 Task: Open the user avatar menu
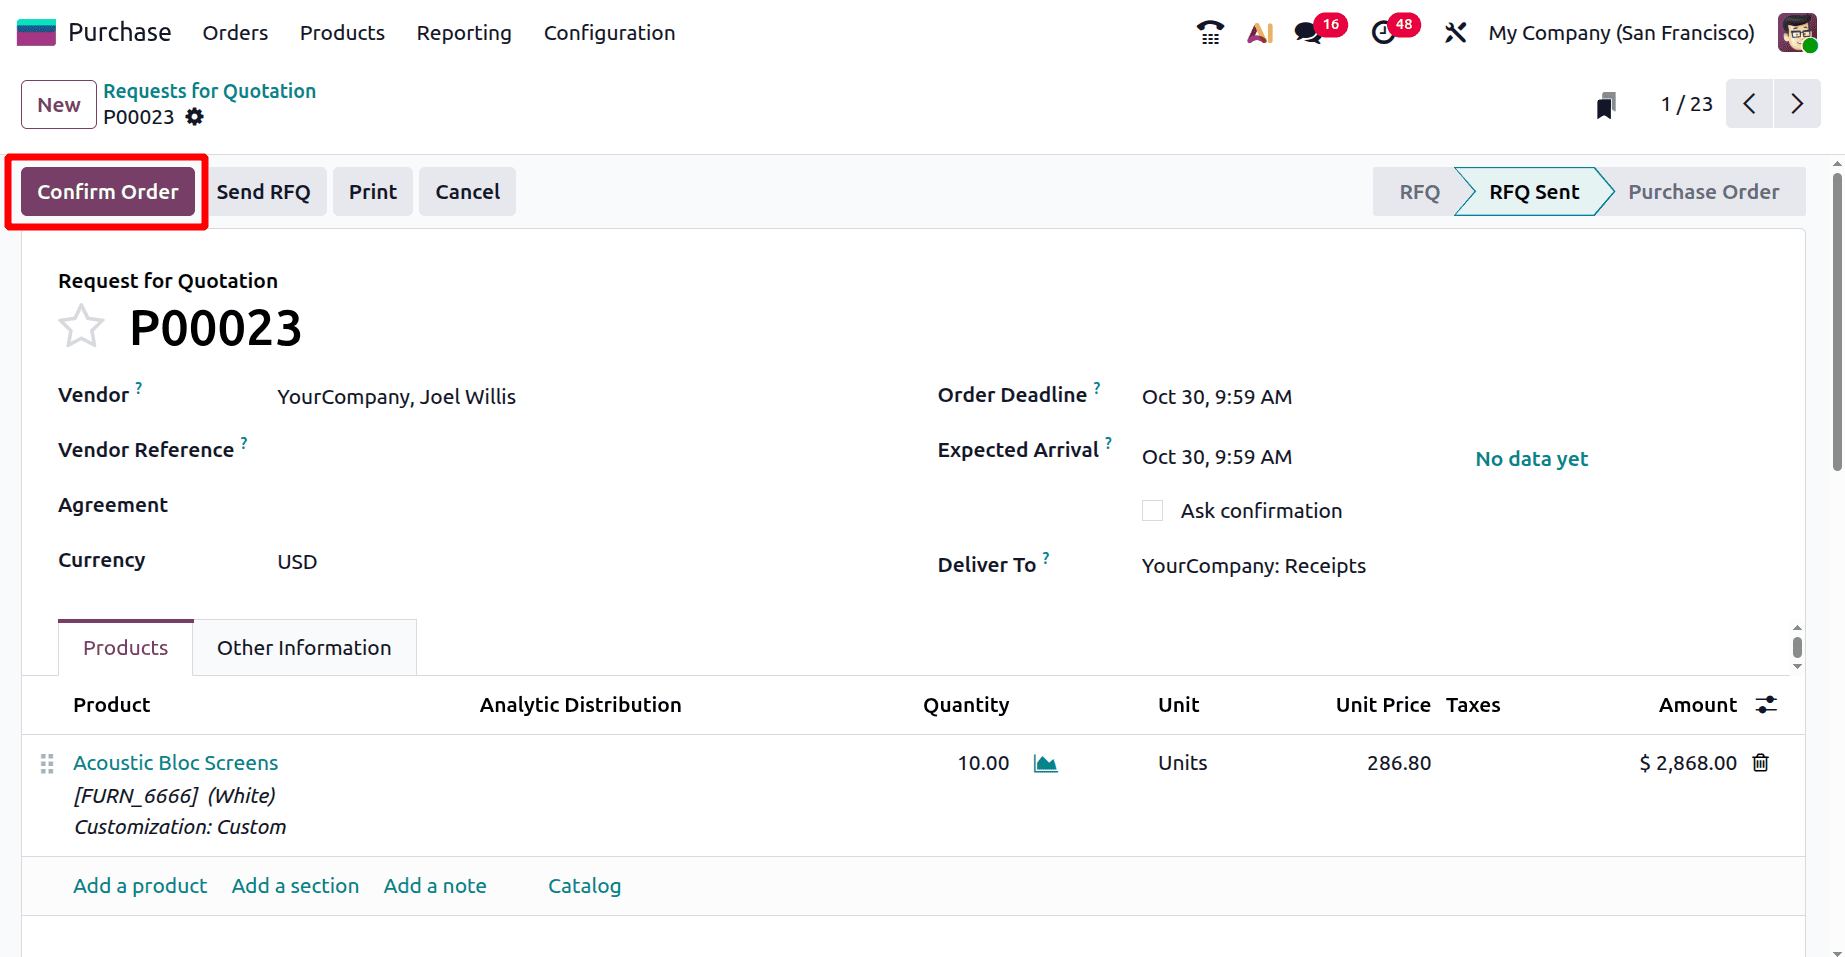[1797, 32]
